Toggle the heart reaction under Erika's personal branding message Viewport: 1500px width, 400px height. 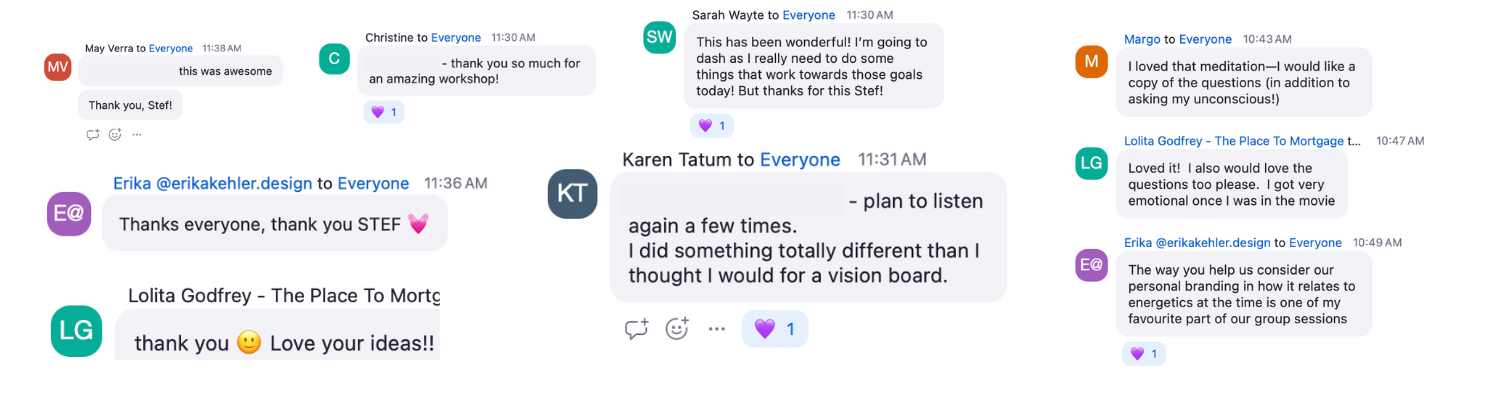point(1143,353)
